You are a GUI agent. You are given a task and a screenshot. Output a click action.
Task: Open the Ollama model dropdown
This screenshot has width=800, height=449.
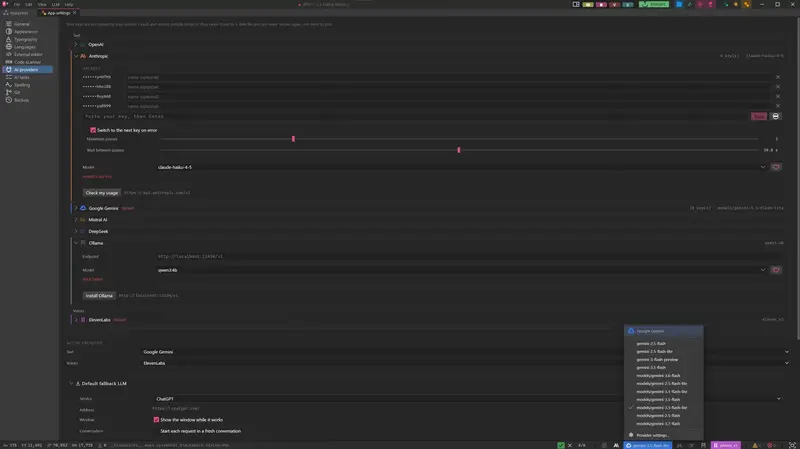tap(462, 270)
